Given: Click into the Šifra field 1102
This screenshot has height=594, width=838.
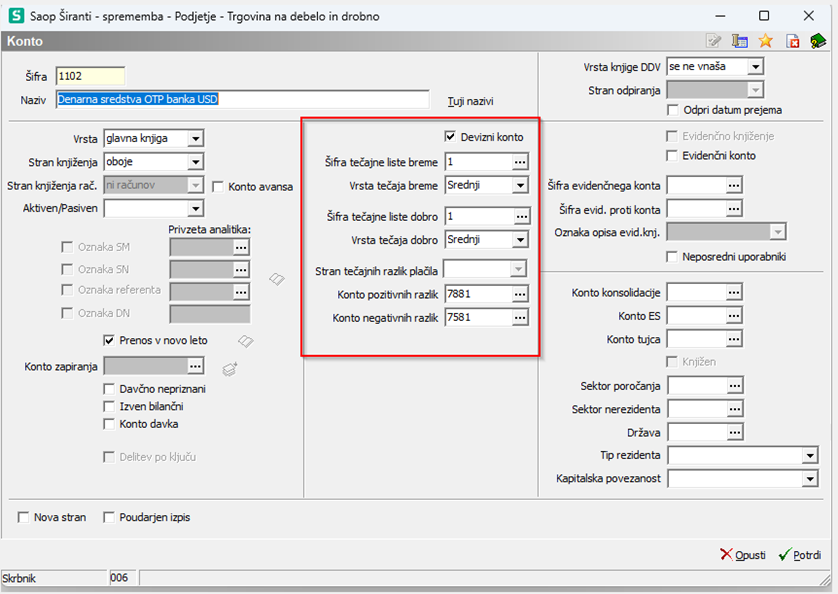Looking at the screenshot, I should [90, 76].
